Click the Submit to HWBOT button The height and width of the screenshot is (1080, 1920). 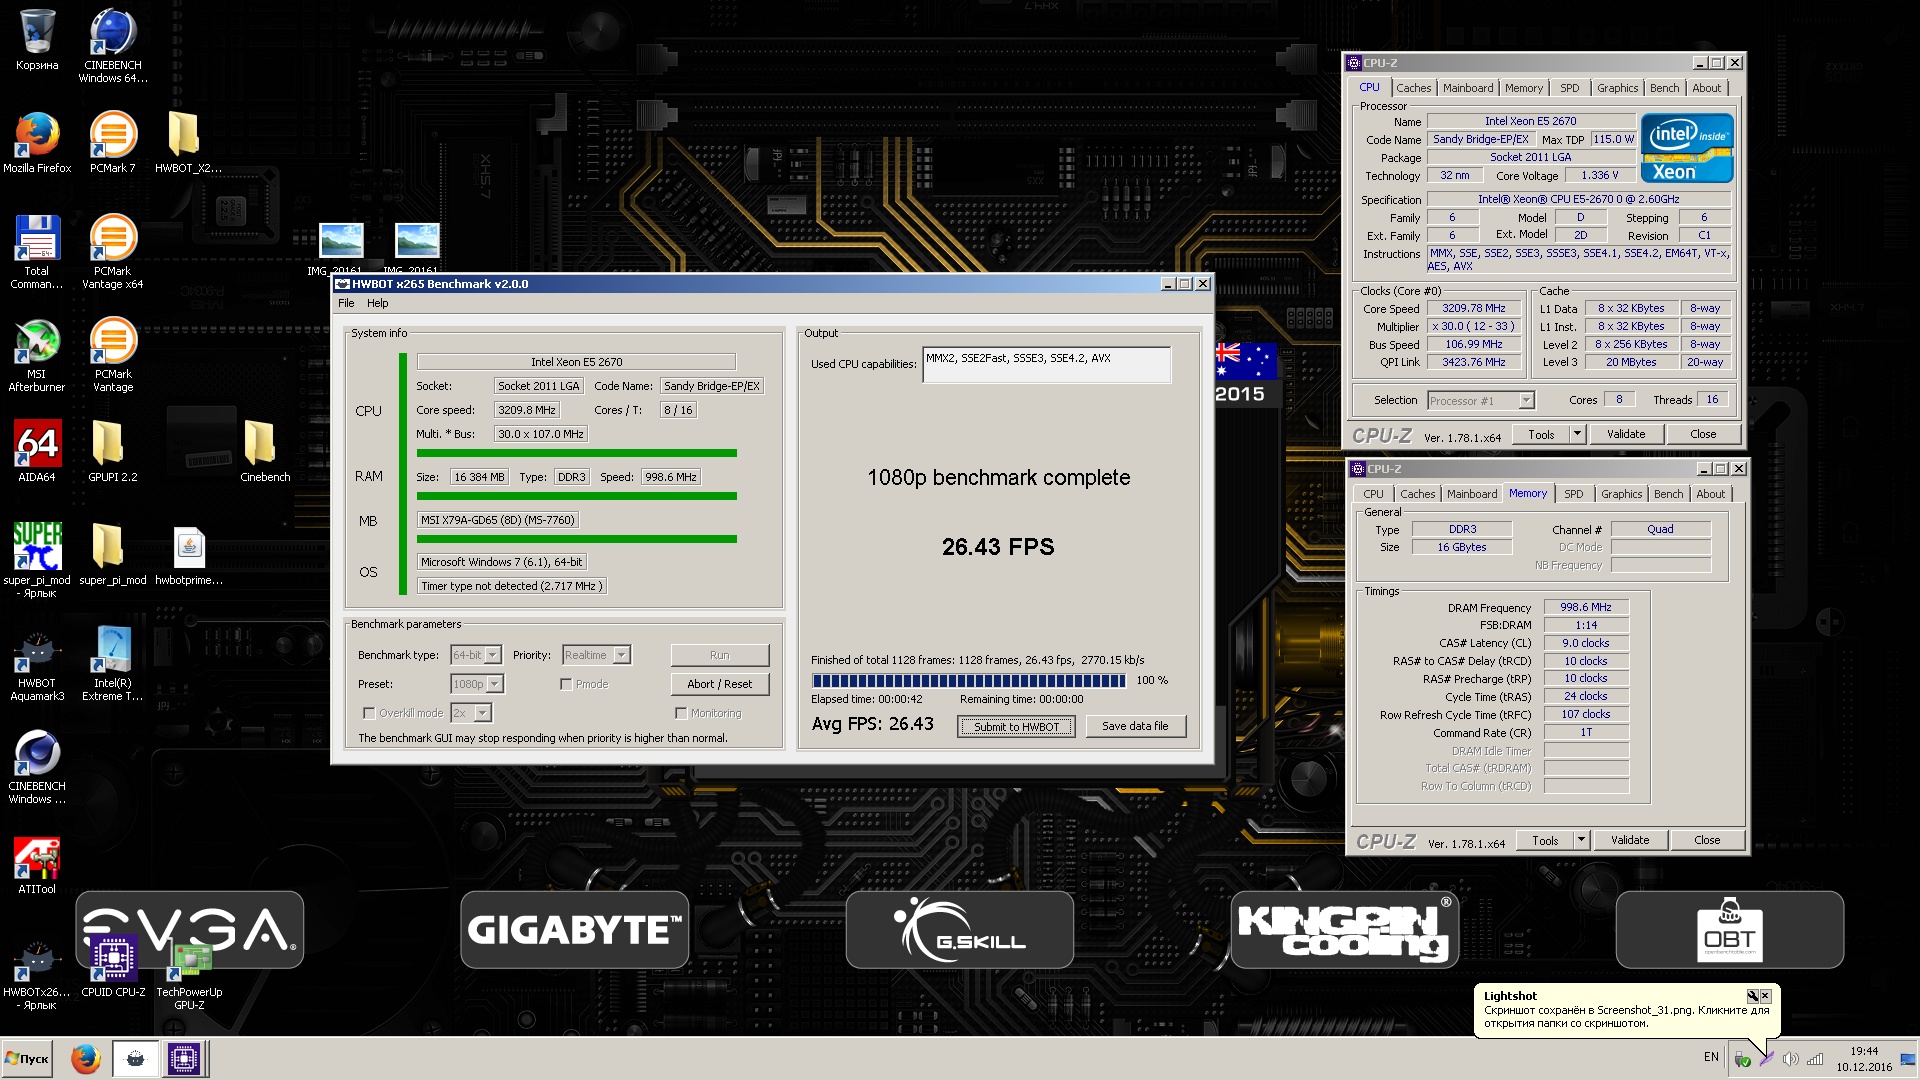(x=1016, y=727)
